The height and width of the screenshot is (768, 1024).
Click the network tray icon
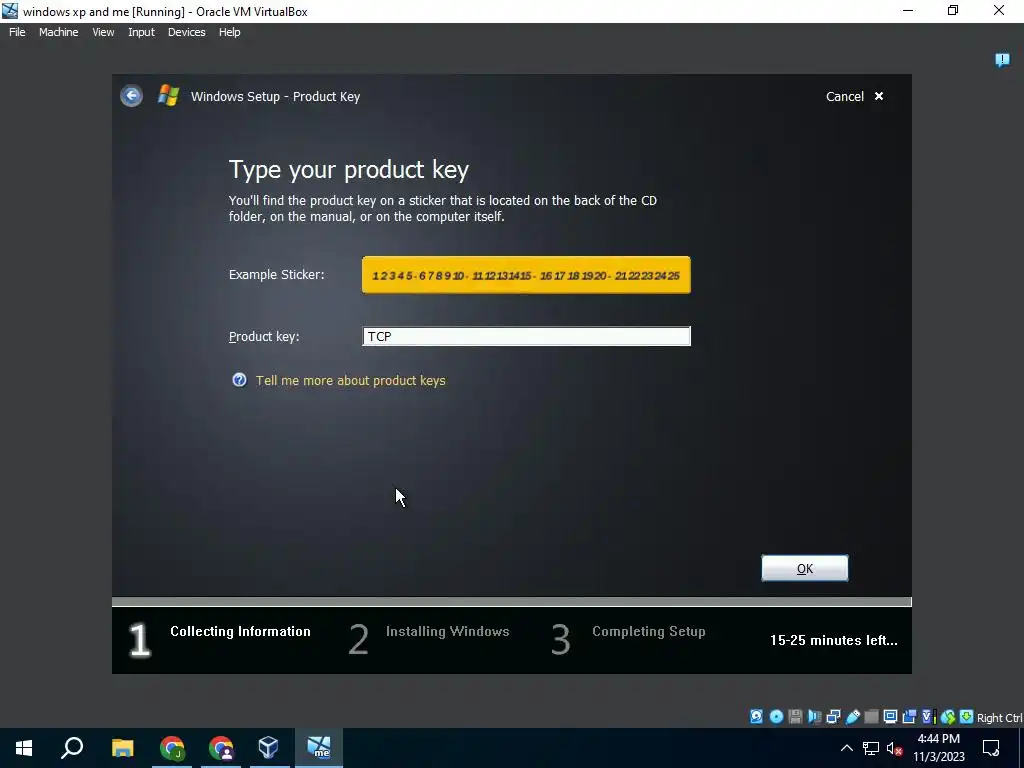[871, 748]
